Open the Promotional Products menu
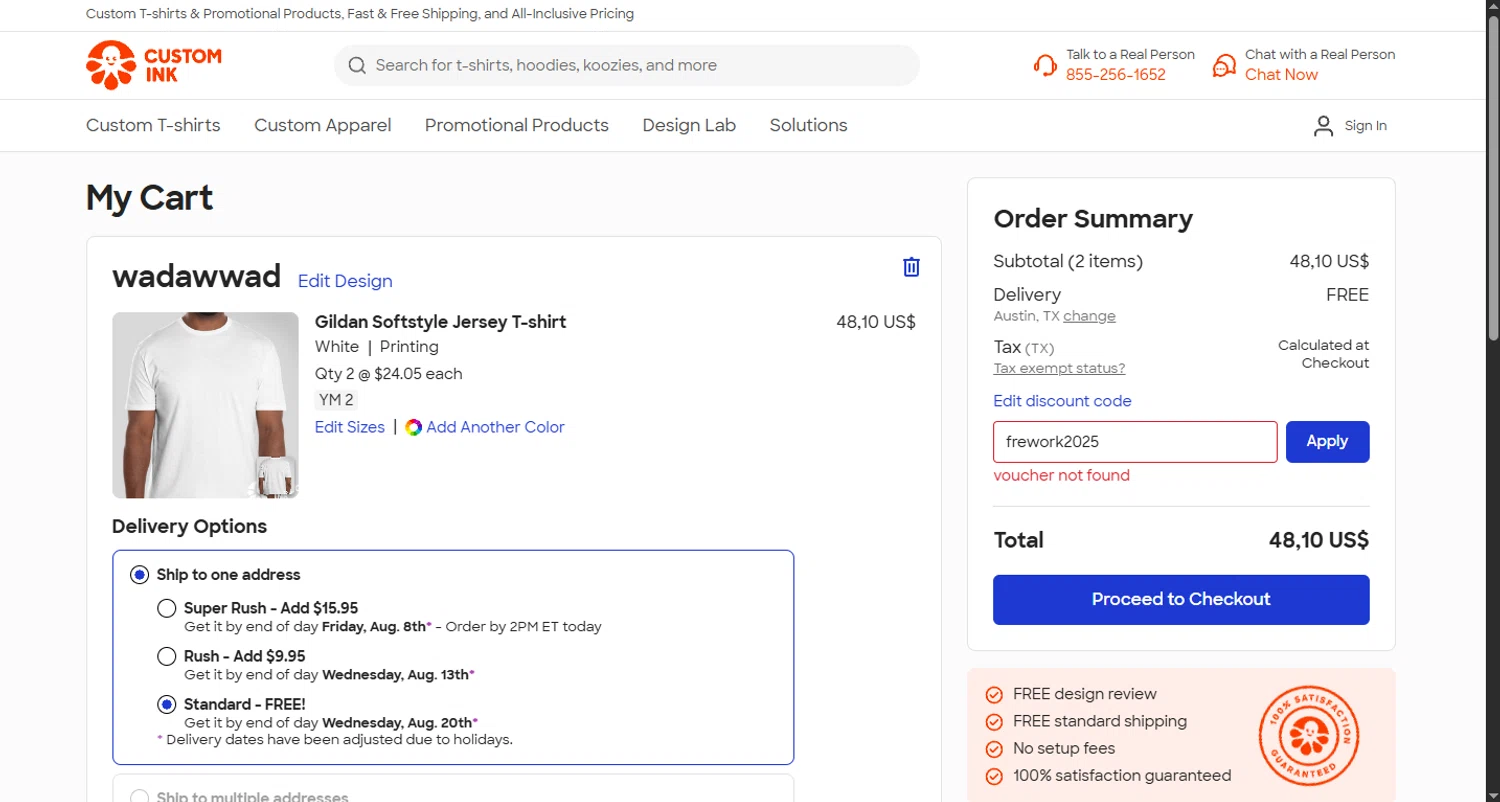The width and height of the screenshot is (1500, 802). point(517,126)
